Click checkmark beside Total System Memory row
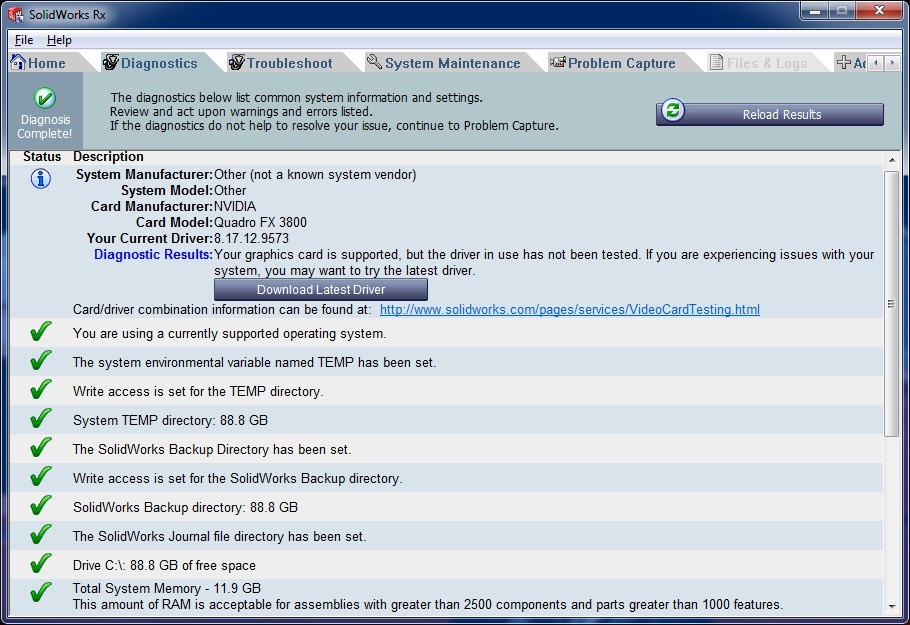The height and width of the screenshot is (625, 910). pos(41,593)
